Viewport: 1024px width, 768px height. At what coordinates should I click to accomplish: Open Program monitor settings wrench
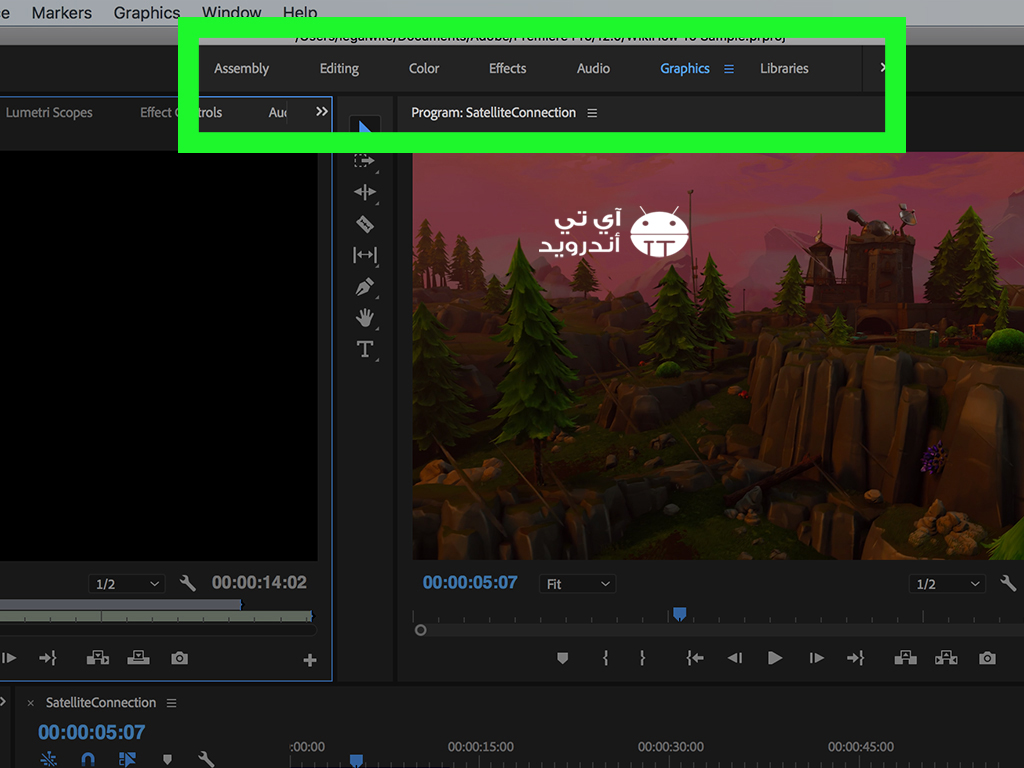click(1008, 583)
